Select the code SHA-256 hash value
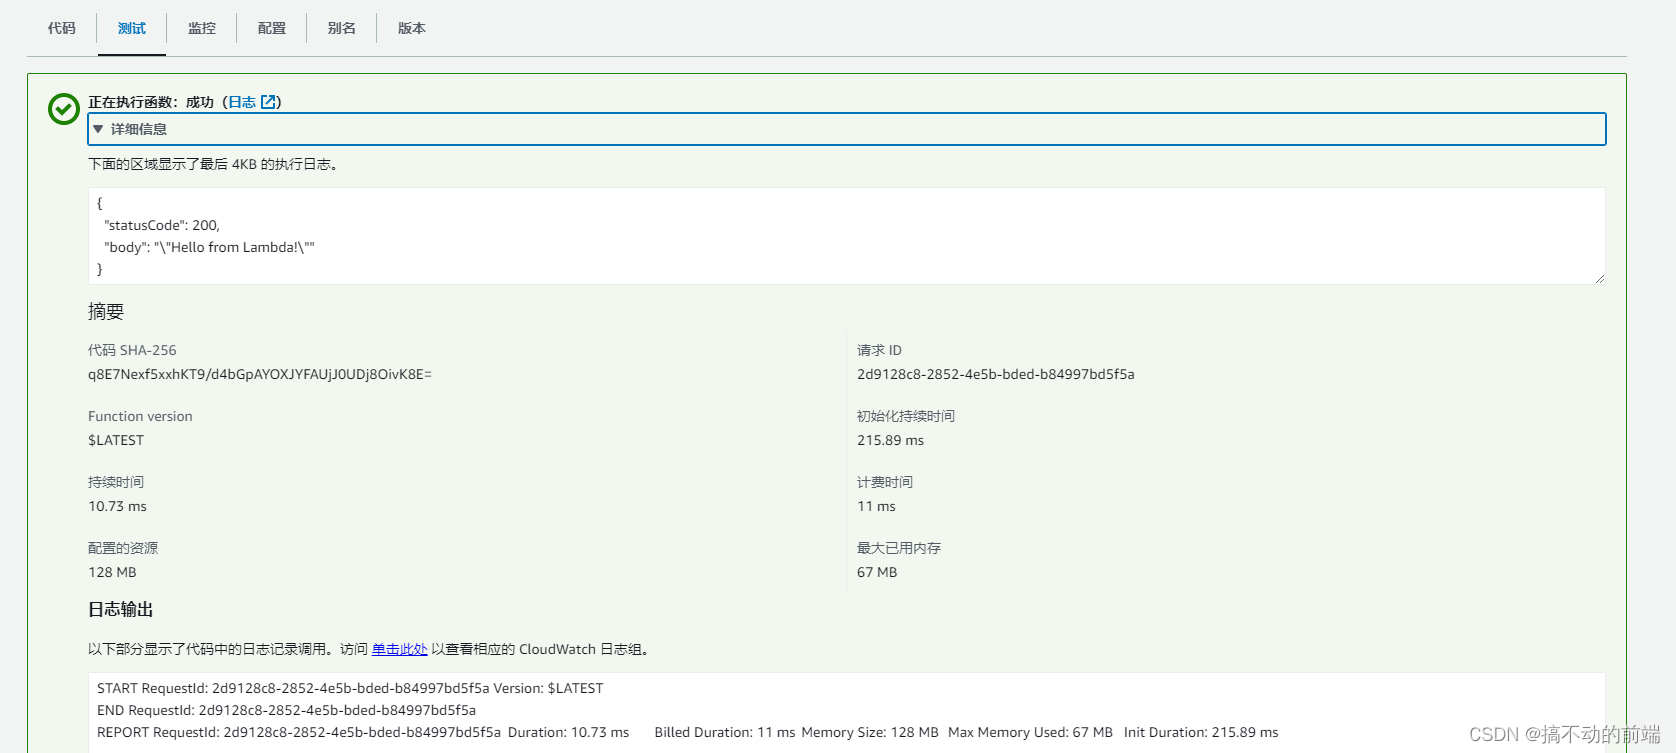 [260, 374]
